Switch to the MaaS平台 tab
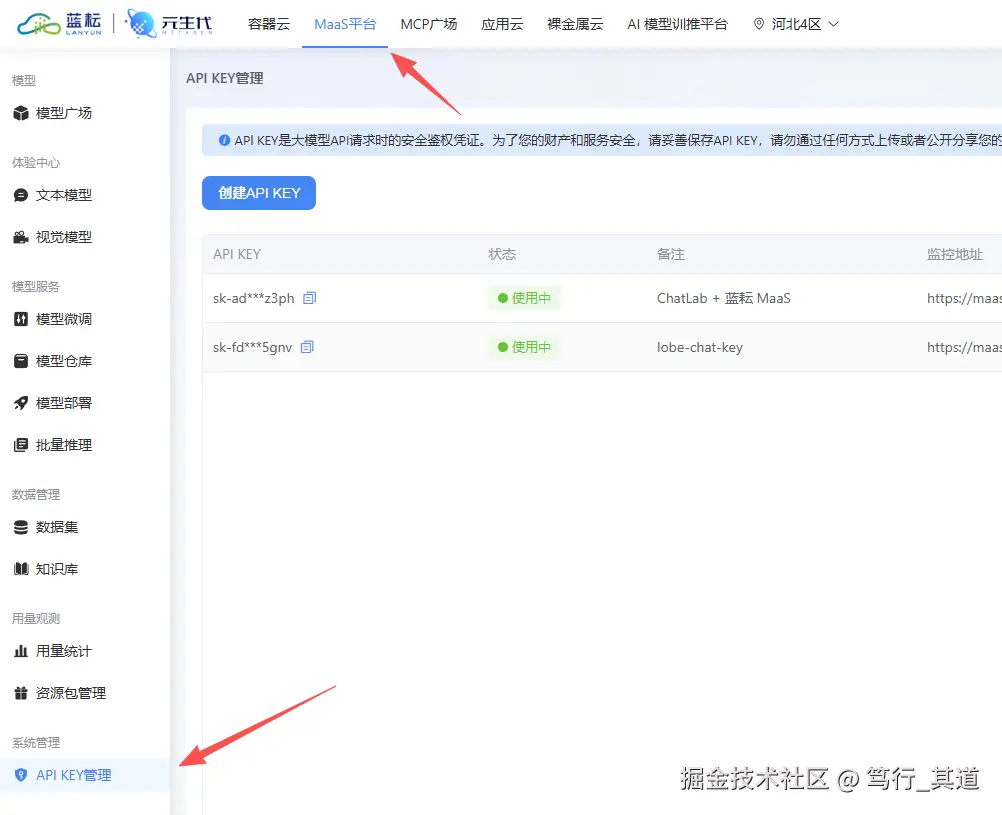 pyautogui.click(x=345, y=23)
